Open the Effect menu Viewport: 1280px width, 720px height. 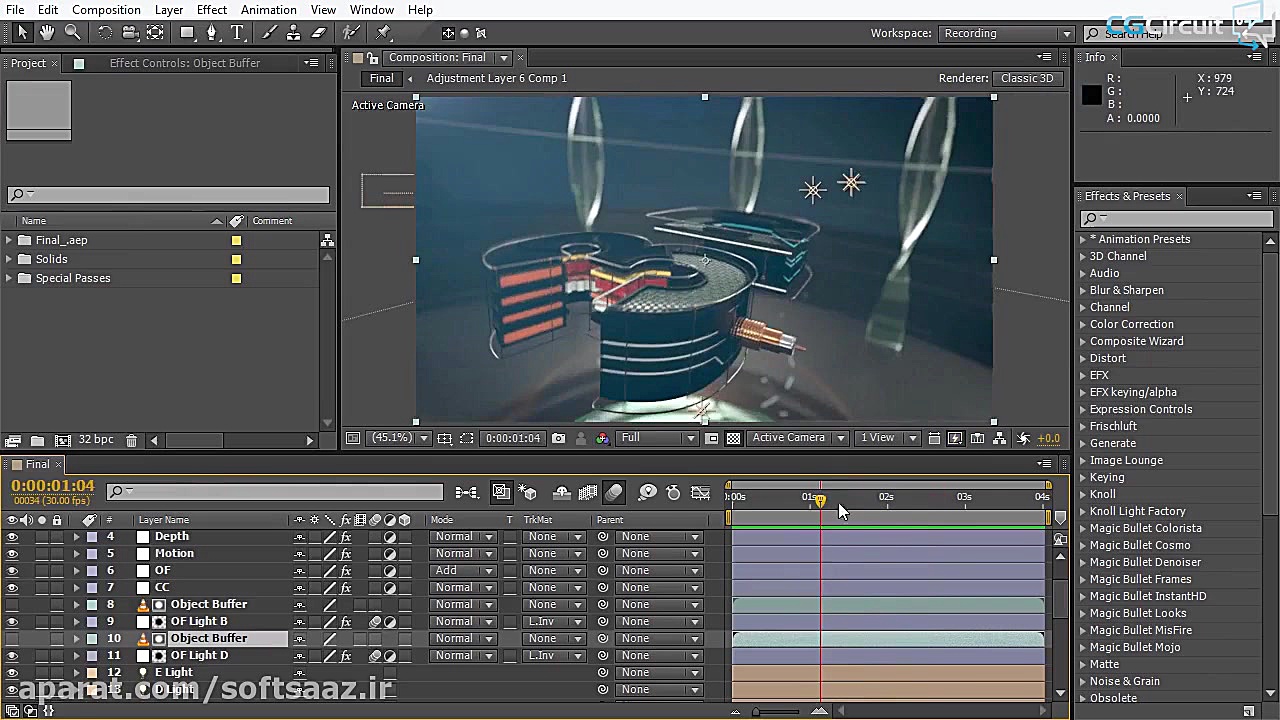211,10
